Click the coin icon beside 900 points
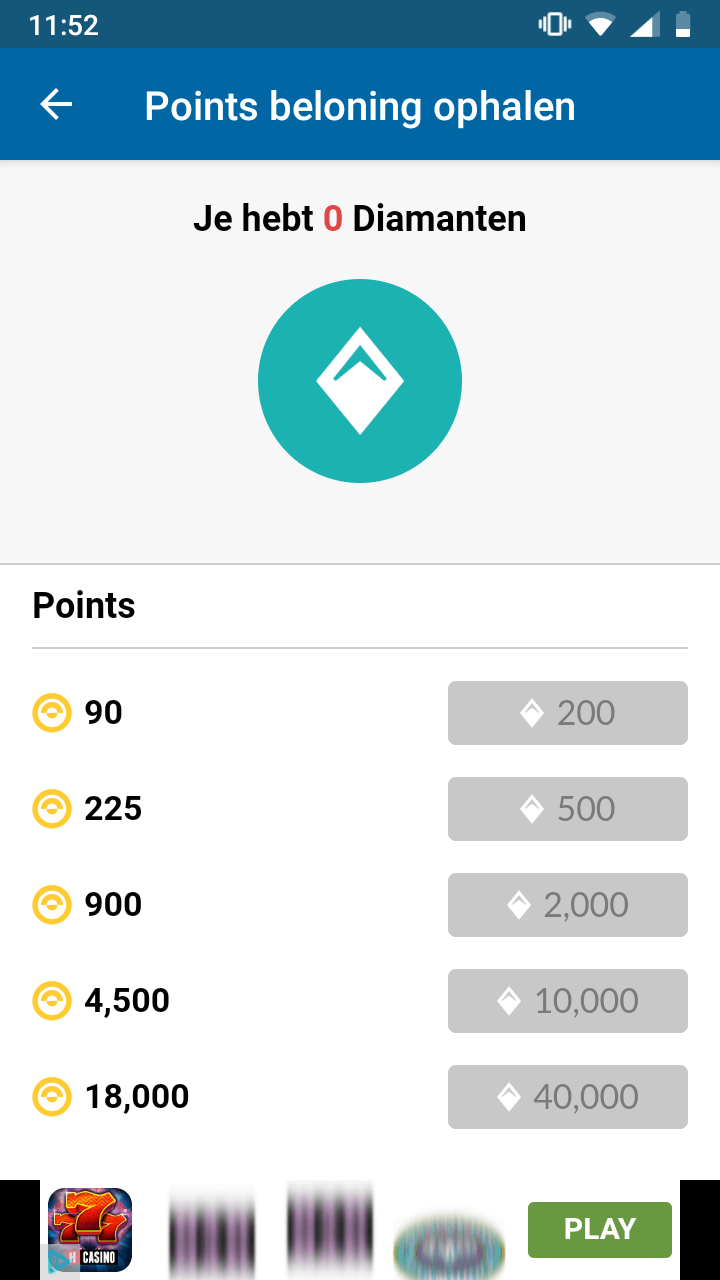This screenshot has width=720, height=1280. (x=52, y=905)
